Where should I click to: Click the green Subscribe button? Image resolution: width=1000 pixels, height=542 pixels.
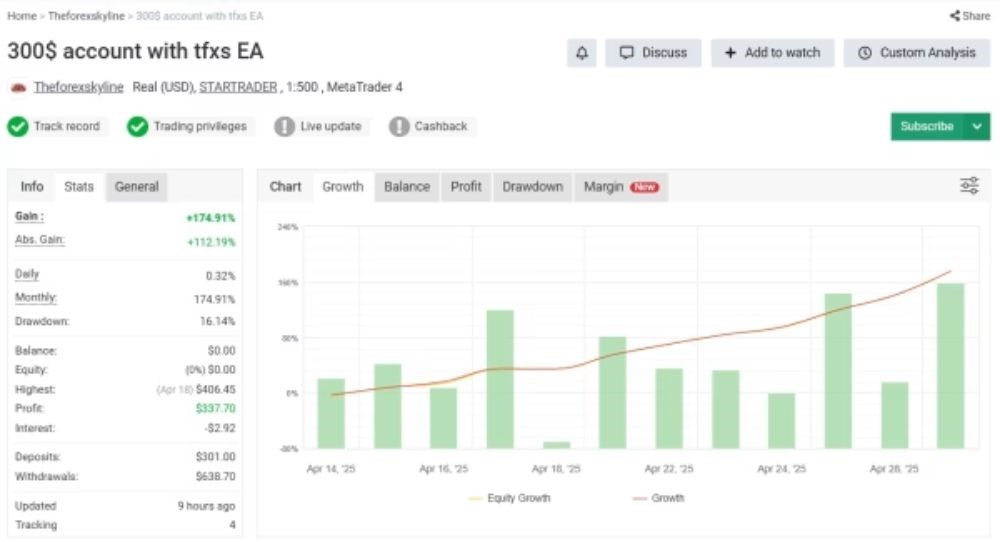[x=927, y=126]
